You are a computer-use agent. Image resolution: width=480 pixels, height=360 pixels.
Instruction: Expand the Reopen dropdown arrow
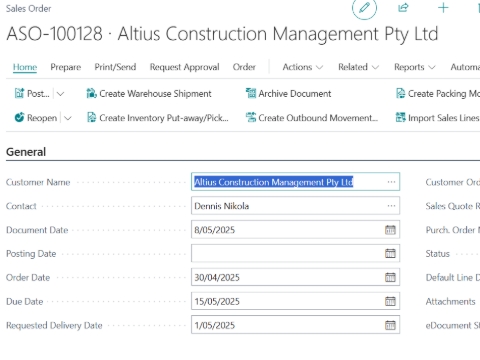tap(68, 118)
